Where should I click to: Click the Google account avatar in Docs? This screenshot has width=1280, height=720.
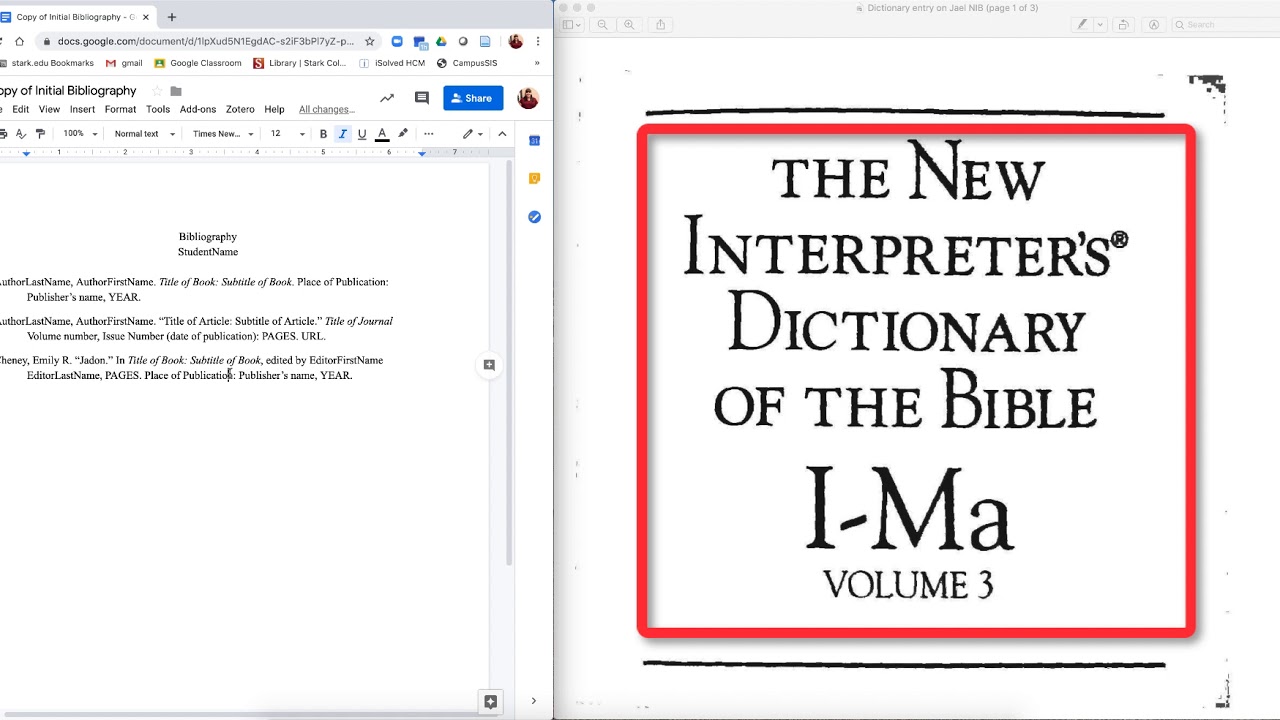click(x=528, y=98)
